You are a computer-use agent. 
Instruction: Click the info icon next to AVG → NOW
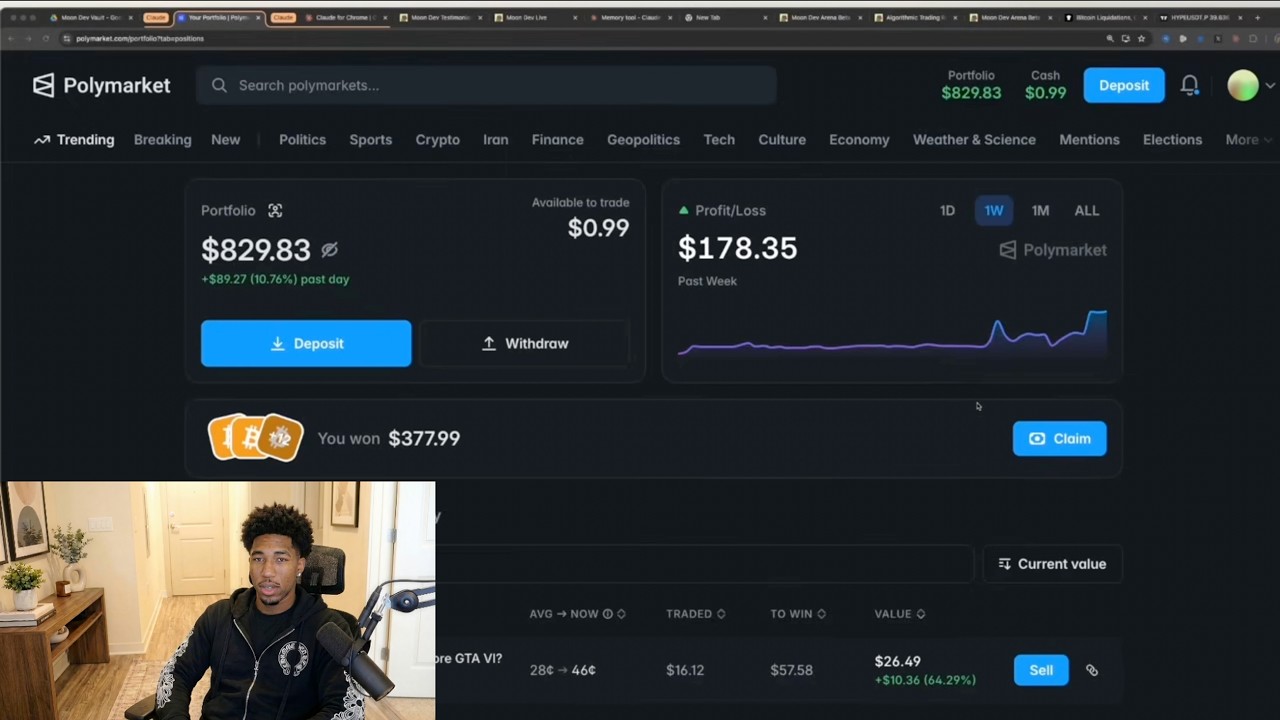click(607, 614)
